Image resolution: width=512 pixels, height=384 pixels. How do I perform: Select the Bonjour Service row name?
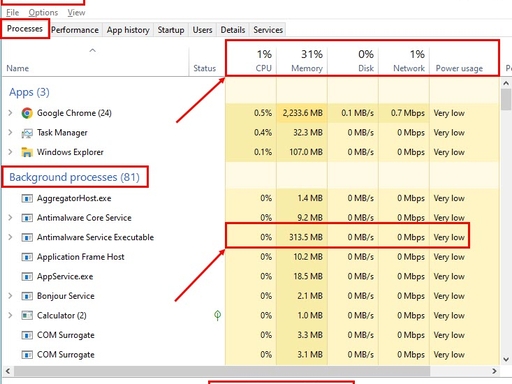tap(66, 296)
